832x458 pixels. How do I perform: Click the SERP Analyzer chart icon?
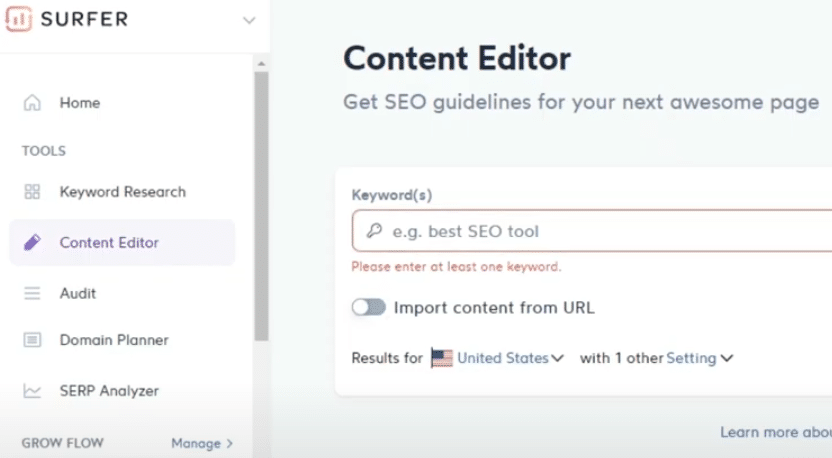(x=32, y=391)
